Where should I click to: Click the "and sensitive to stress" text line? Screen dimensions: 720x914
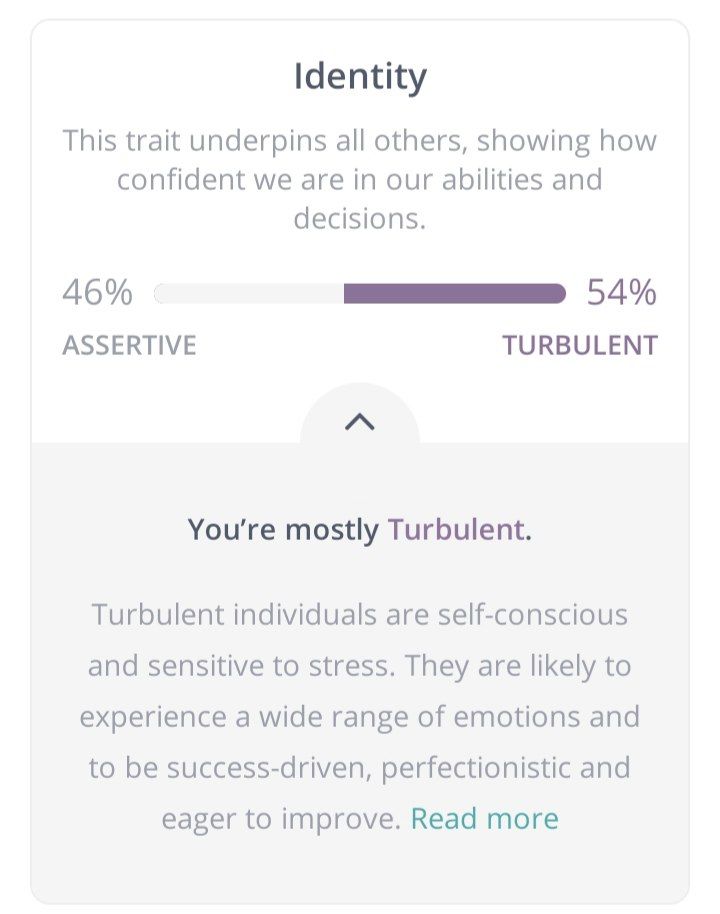click(x=360, y=666)
